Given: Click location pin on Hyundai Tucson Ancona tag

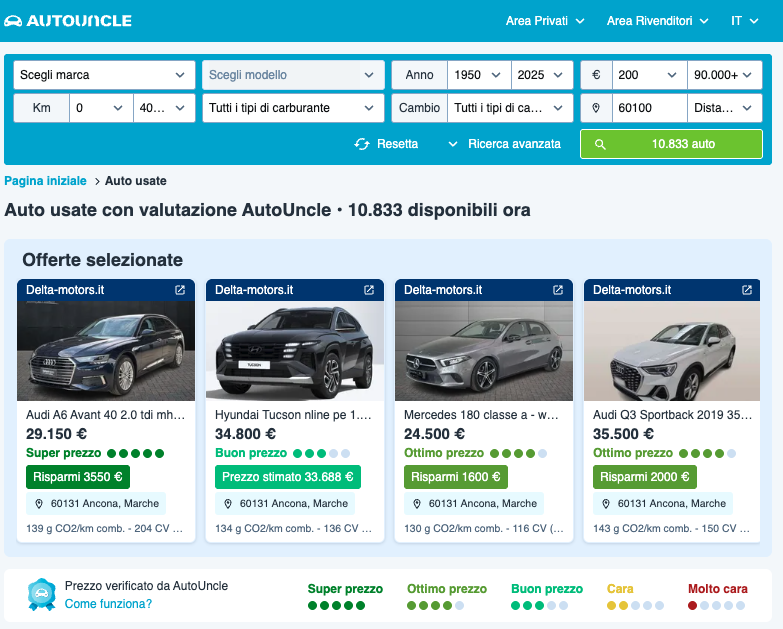Looking at the screenshot, I should [x=228, y=504].
